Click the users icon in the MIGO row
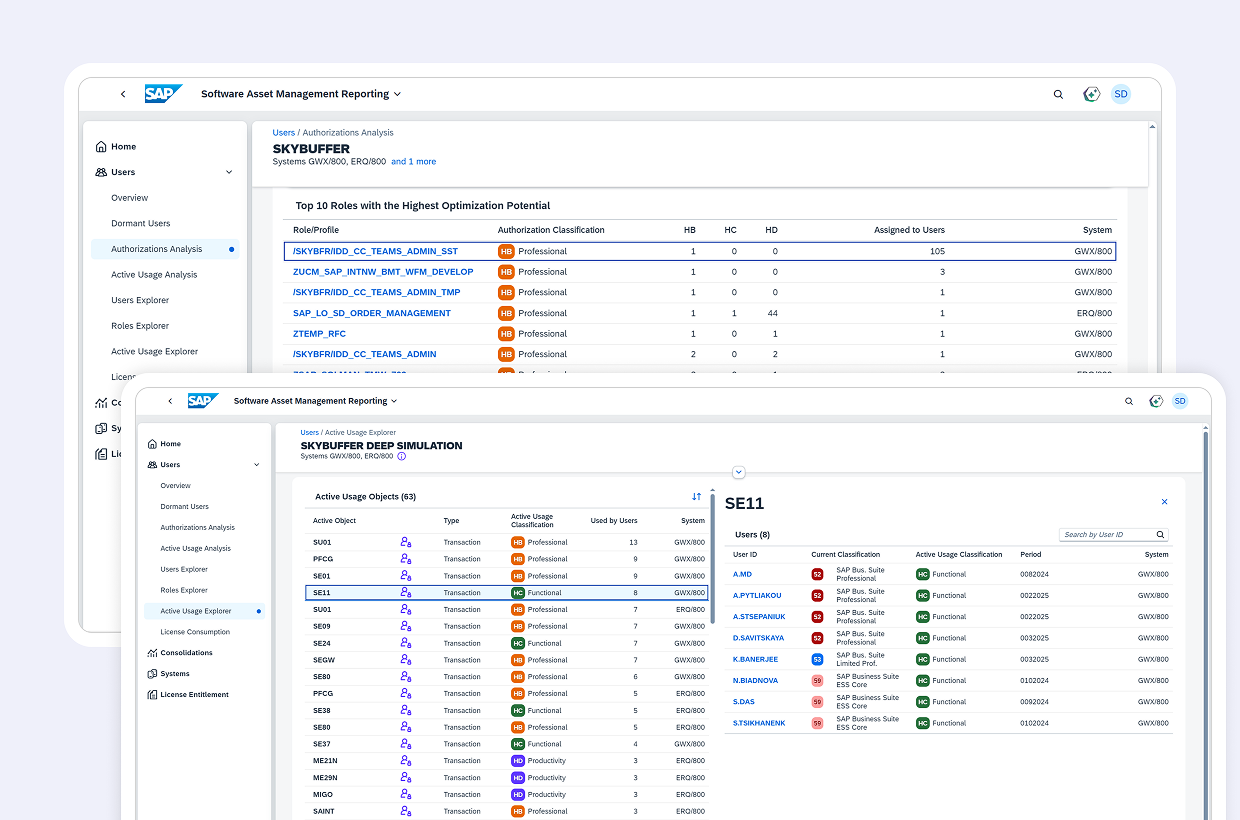 406,794
